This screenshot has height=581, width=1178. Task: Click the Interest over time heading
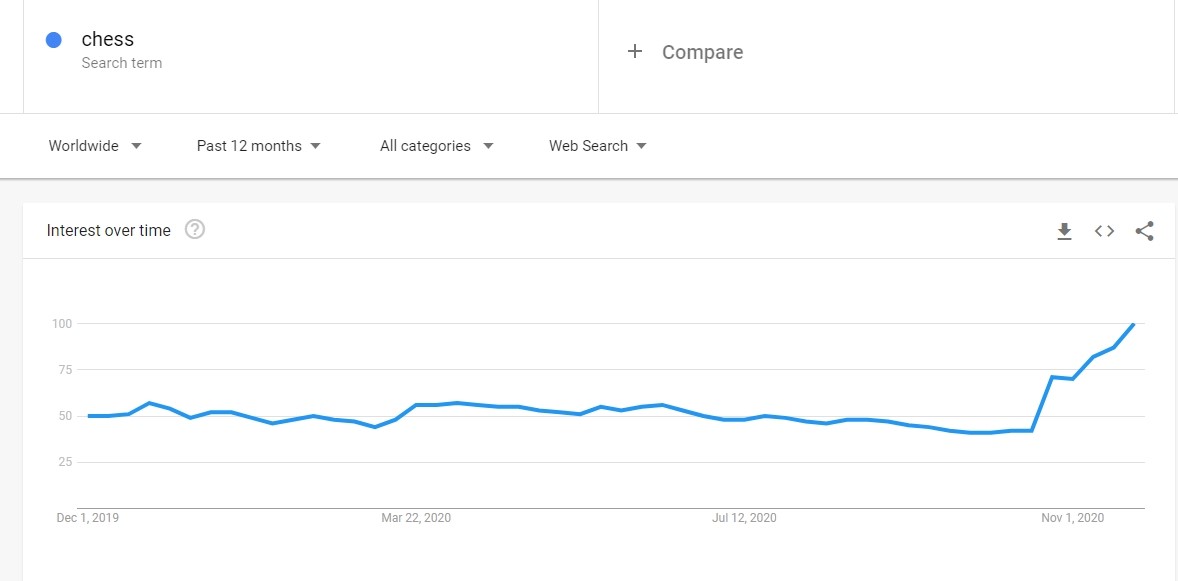click(x=108, y=230)
